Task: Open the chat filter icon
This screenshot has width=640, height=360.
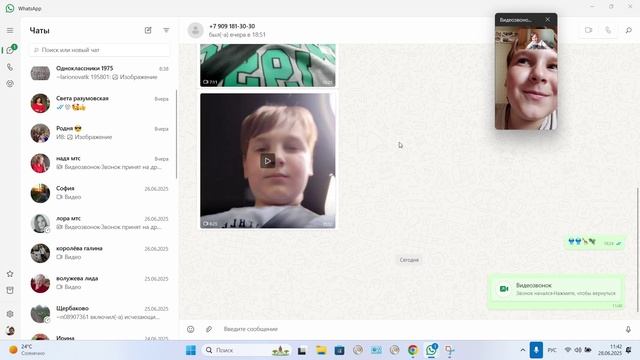Action: click(x=166, y=30)
